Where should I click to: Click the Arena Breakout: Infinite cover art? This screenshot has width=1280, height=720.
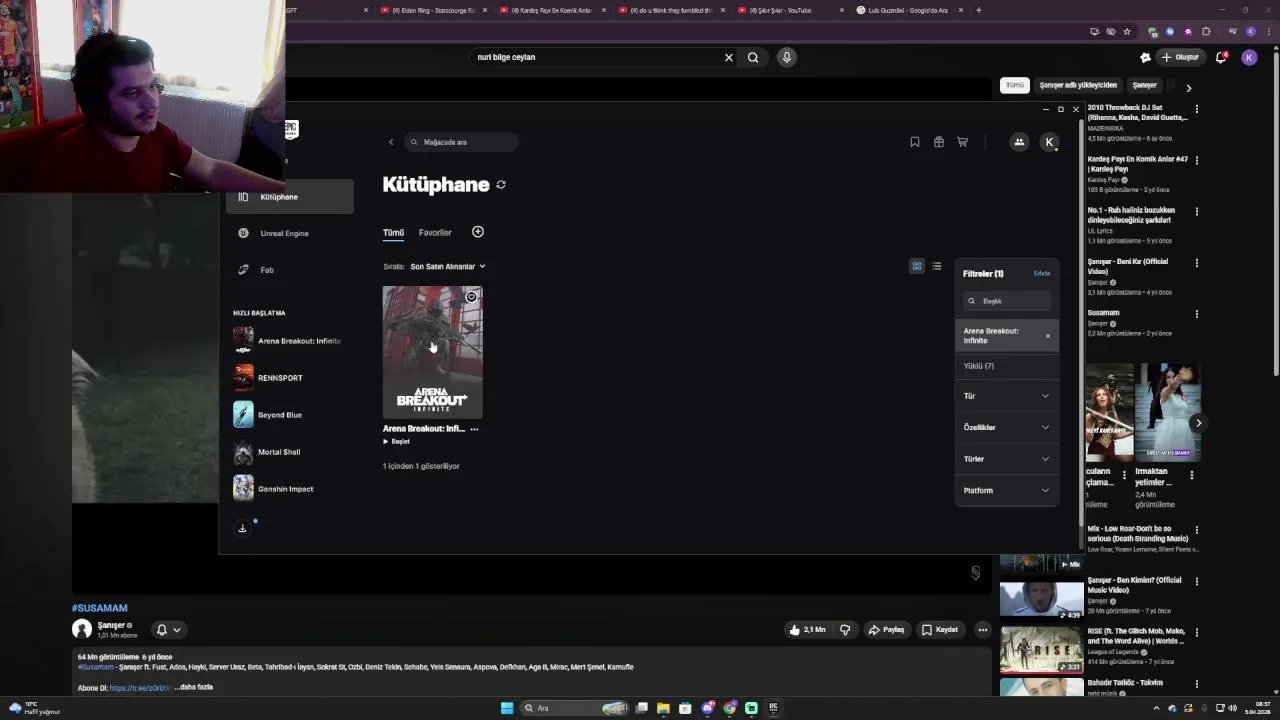(433, 352)
